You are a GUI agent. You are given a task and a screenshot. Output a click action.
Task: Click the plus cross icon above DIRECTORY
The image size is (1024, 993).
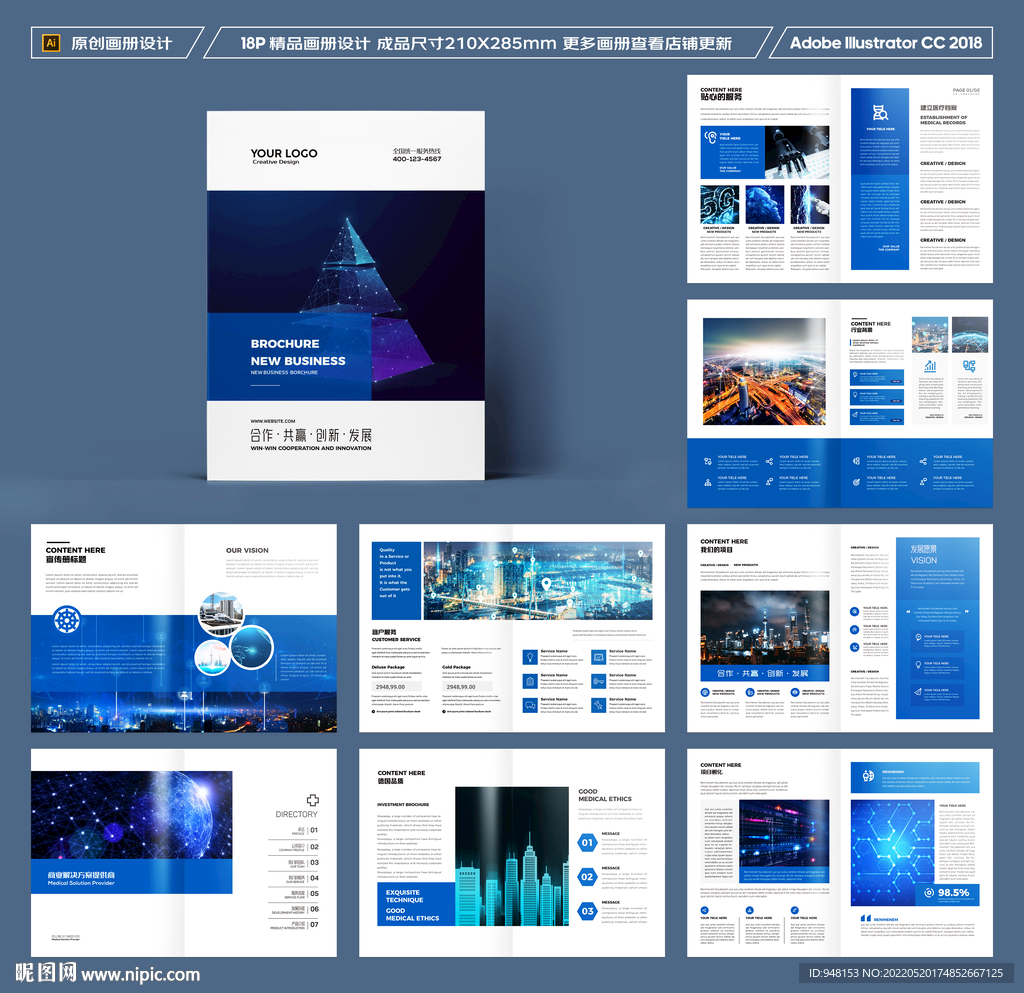pyautogui.click(x=312, y=800)
